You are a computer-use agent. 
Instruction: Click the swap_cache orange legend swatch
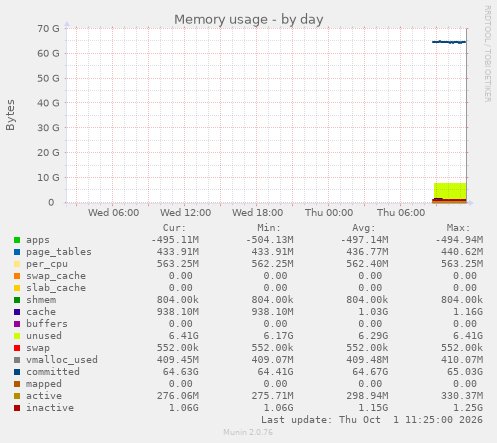pos(17,276)
